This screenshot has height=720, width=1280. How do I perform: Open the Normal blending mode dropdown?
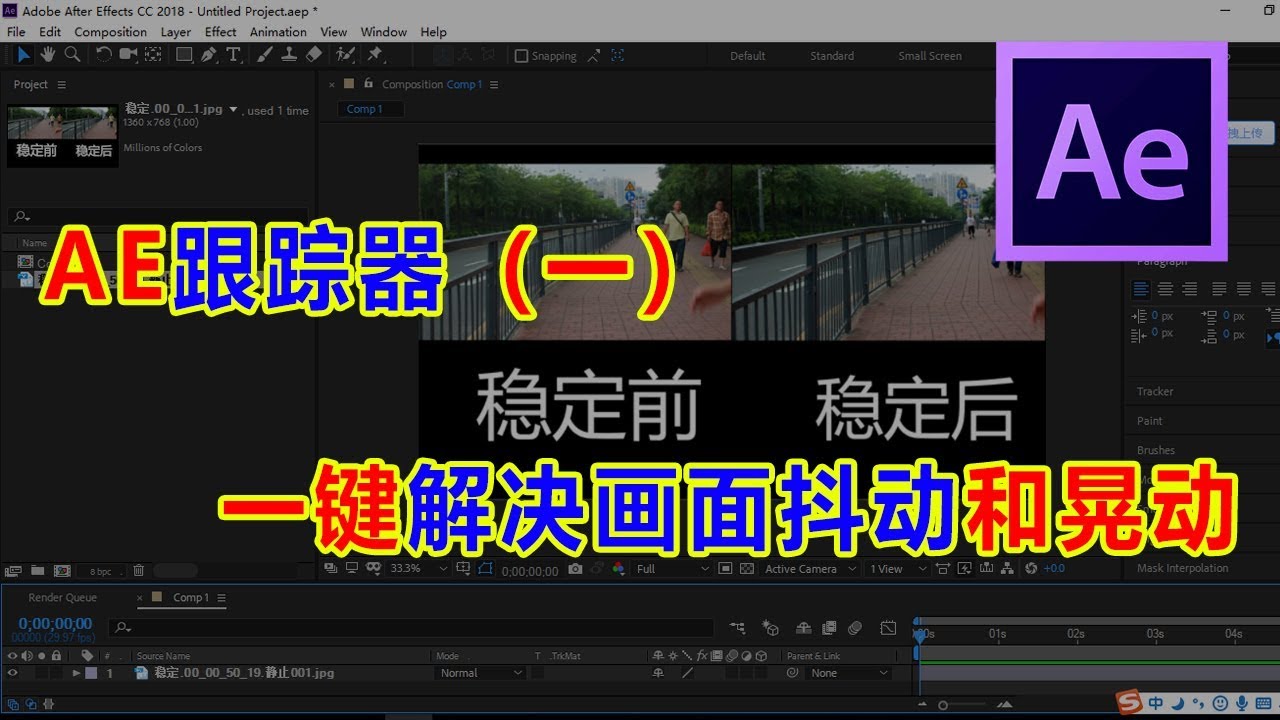480,673
